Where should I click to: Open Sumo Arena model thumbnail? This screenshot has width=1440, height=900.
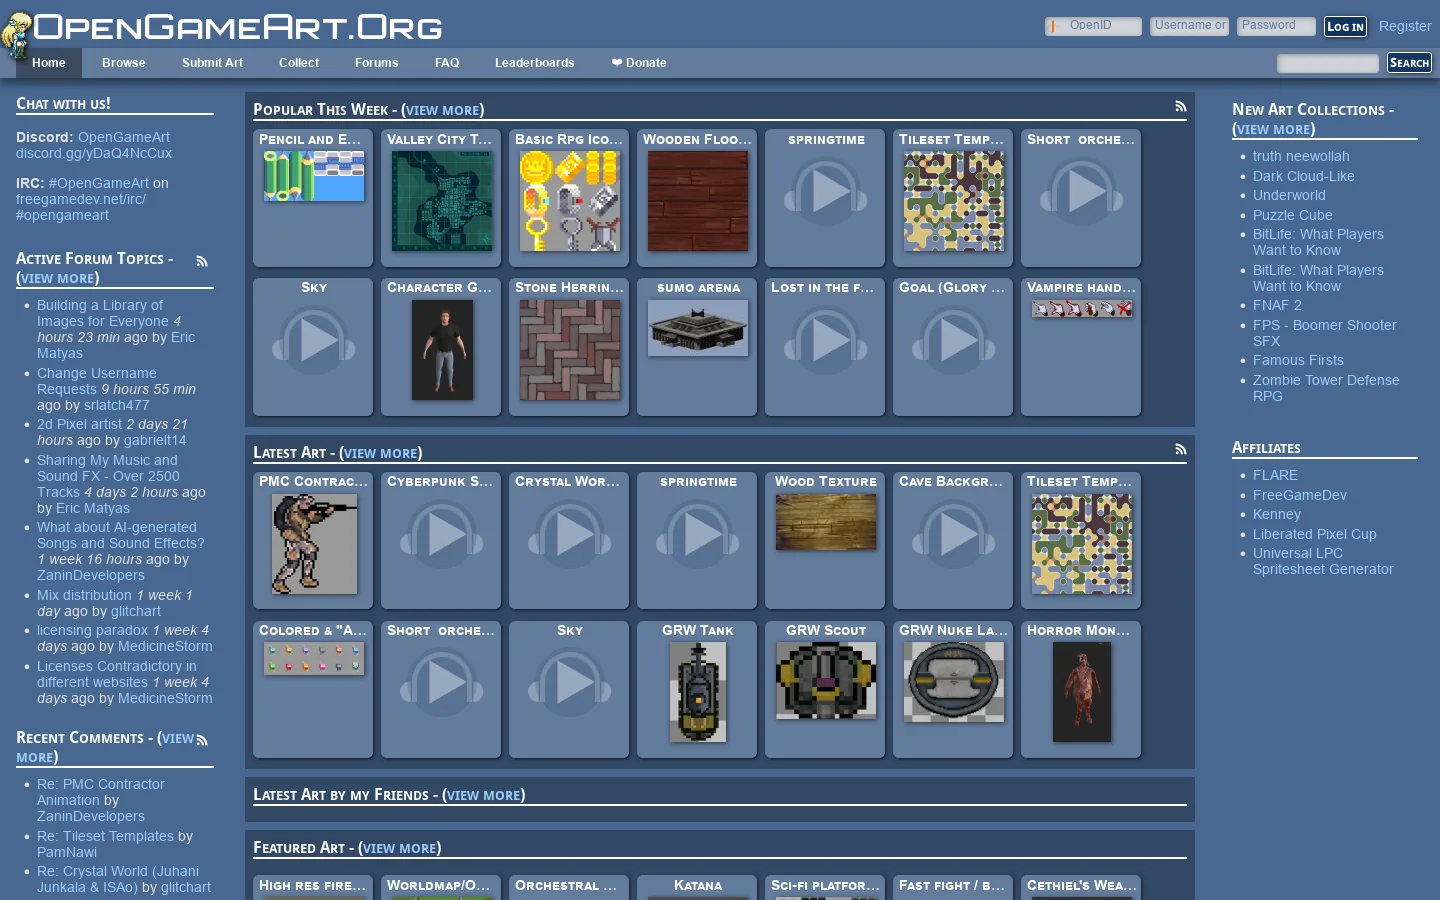(698, 327)
